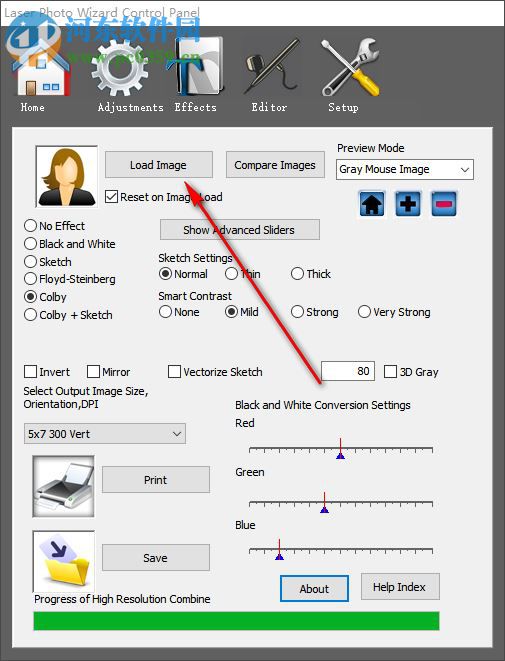
Task: Click the input field showing 80
Action: [x=348, y=371]
